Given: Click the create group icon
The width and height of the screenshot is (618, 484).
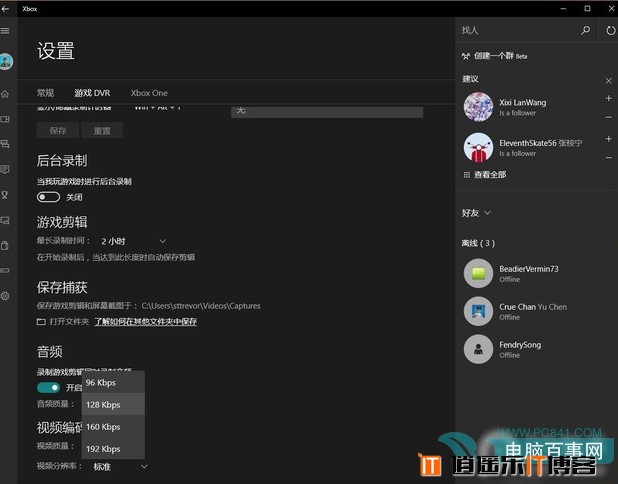Looking at the screenshot, I should coord(465,56).
